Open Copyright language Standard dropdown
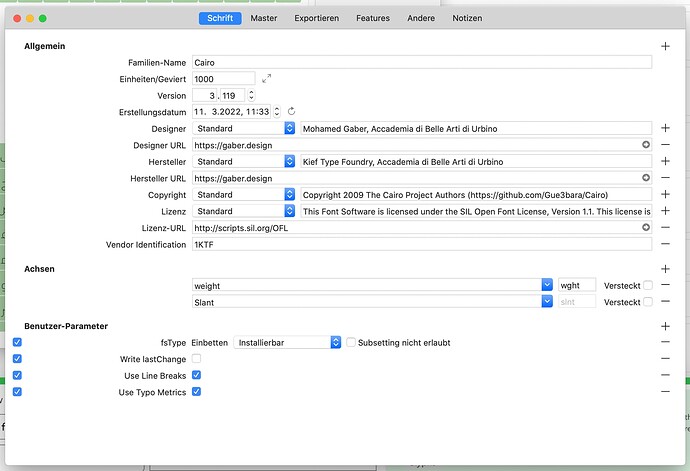The width and height of the screenshot is (690, 471). (243, 194)
